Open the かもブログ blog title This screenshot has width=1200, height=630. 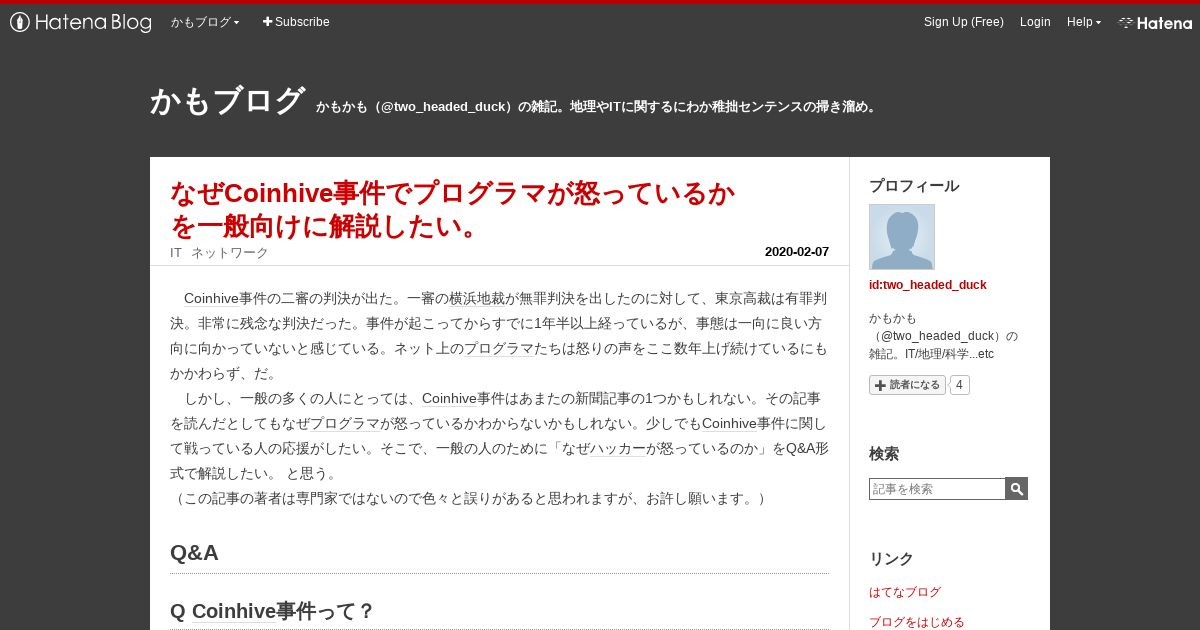coord(227,101)
